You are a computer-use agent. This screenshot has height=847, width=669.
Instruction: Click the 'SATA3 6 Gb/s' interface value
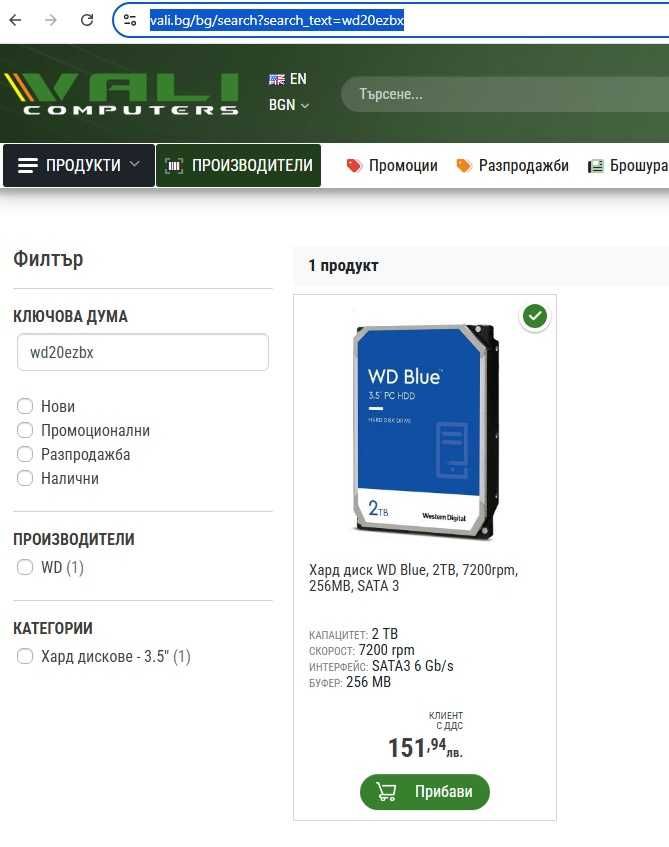(x=413, y=666)
